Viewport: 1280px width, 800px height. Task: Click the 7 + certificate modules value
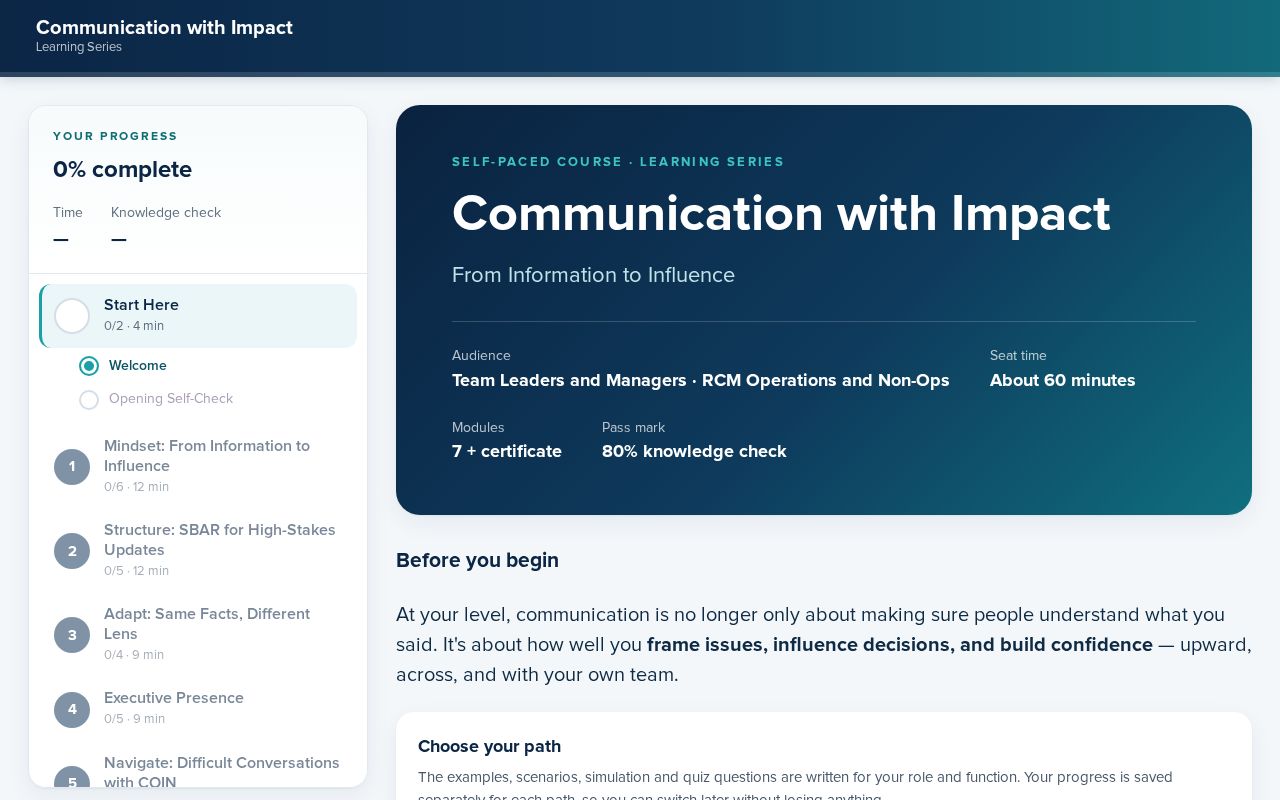[x=507, y=451]
